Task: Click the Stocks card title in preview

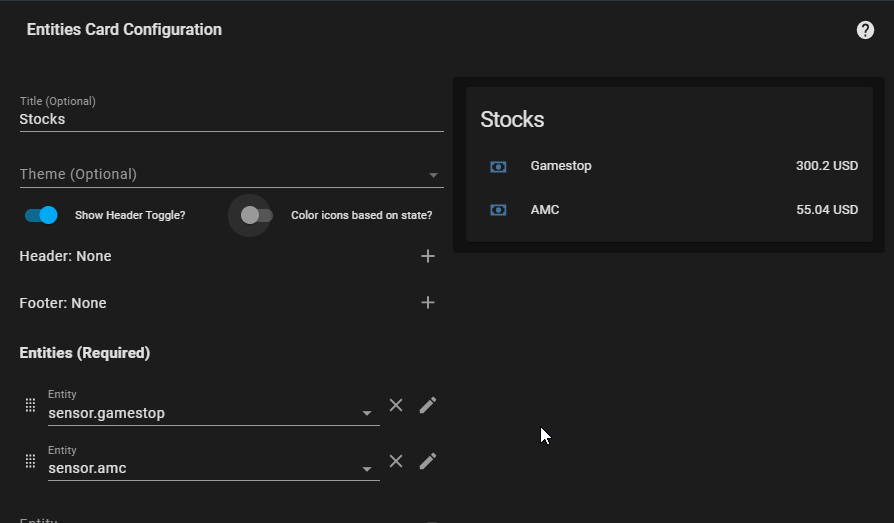Action: pos(512,119)
